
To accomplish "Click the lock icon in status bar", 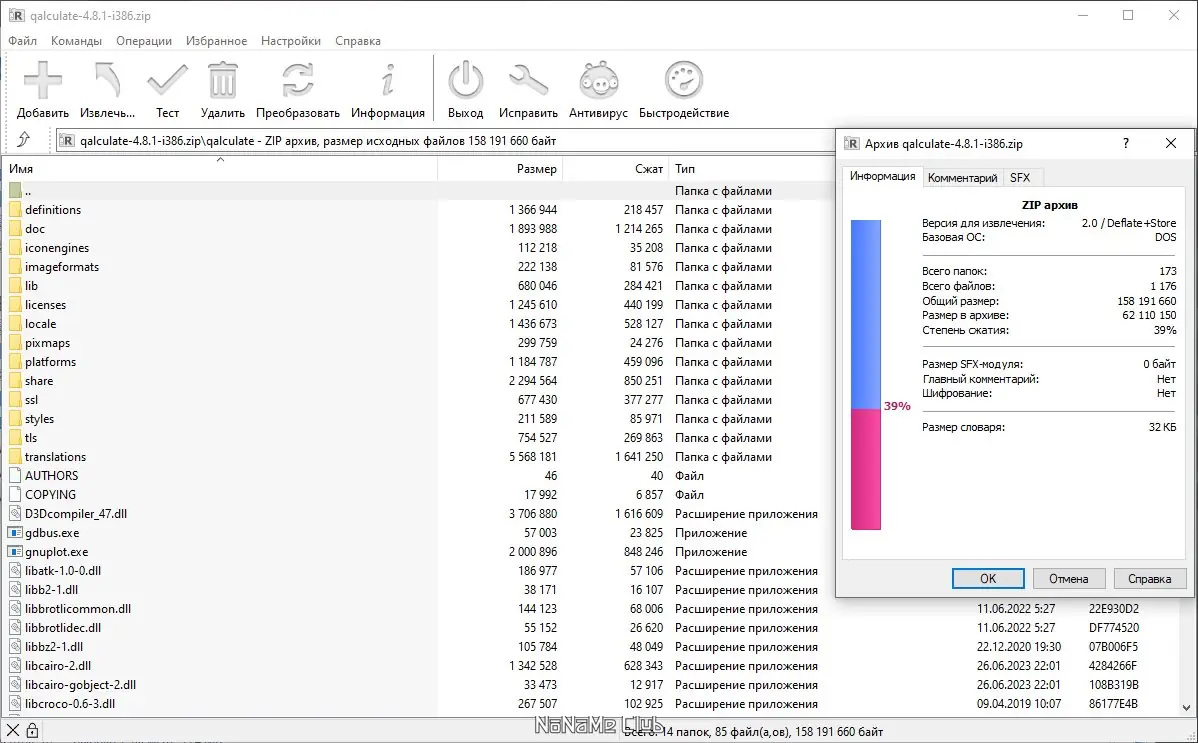I will tap(32, 731).
